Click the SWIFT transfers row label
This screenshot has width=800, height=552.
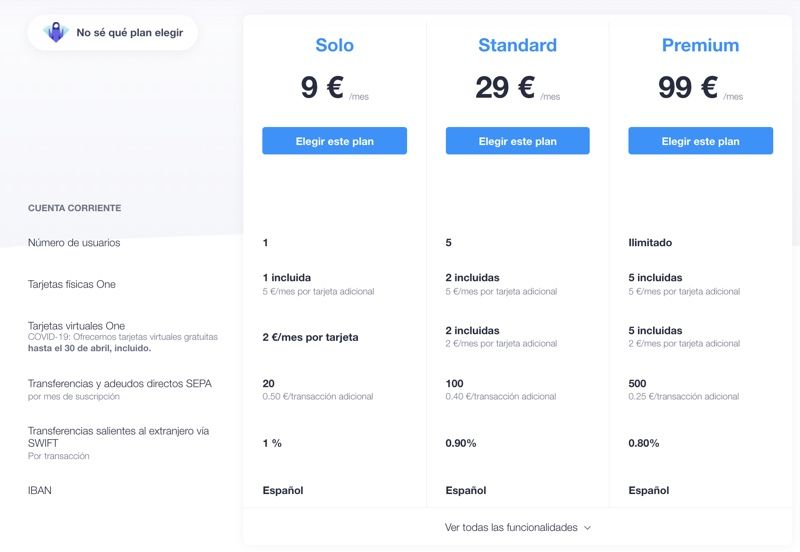tap(118, 437)
